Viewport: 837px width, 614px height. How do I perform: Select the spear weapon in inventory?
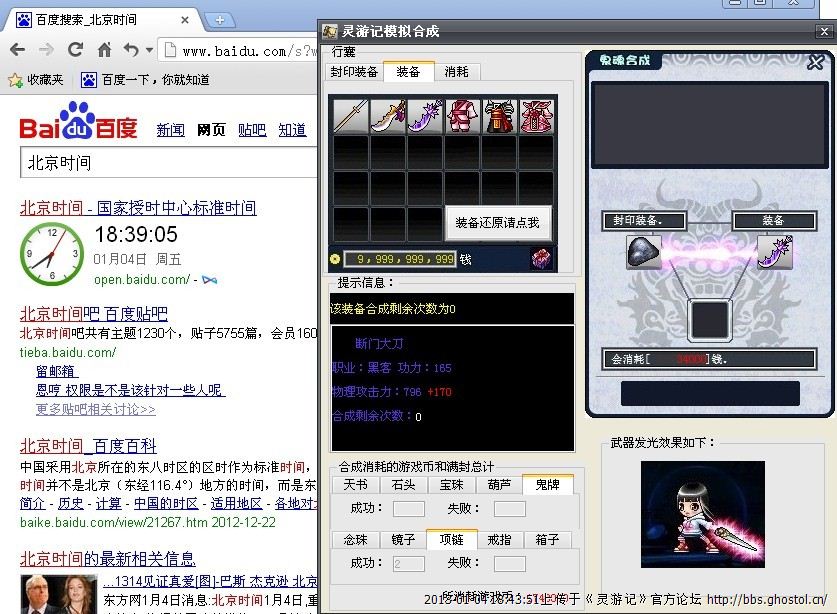pyautogui.click(x=351, y=116)
